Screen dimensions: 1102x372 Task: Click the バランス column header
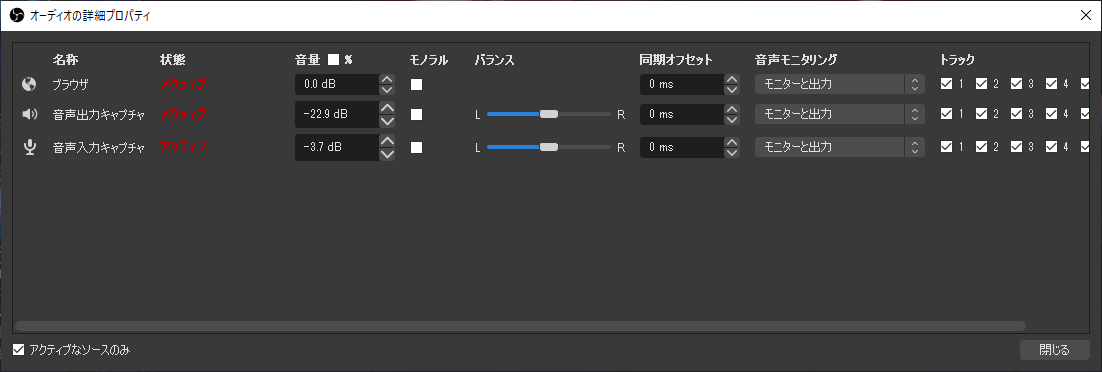coord(495,60)
